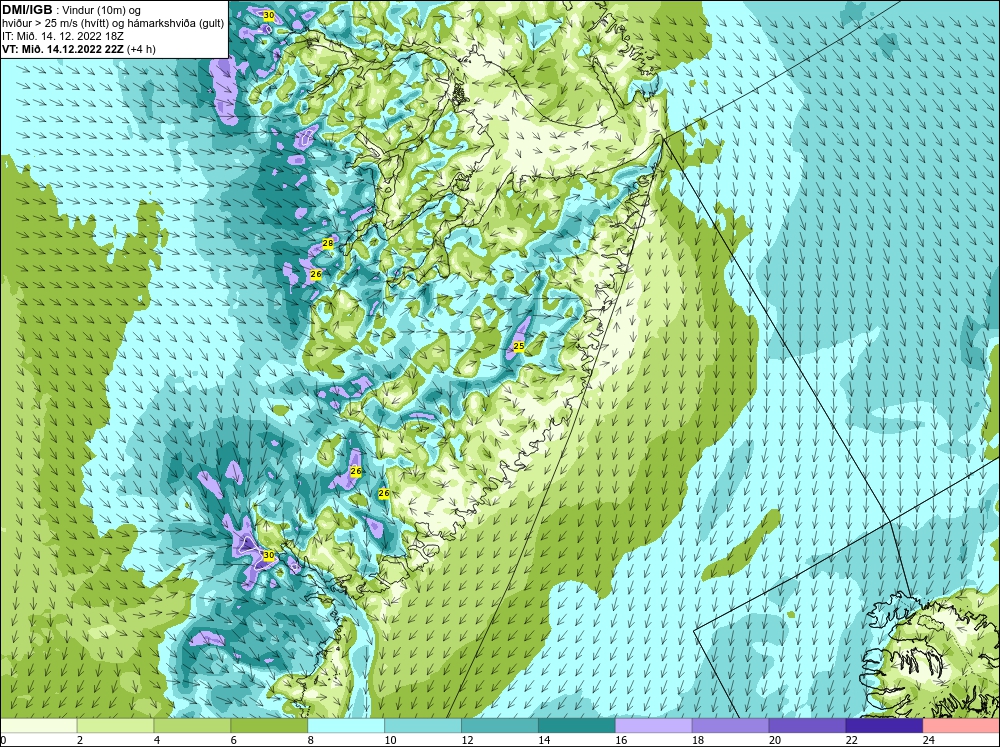Select the pale cyan 8–10 legend swatch
Screen dimensions: 1000x747
pyautogui.click(x=346, y=726)
